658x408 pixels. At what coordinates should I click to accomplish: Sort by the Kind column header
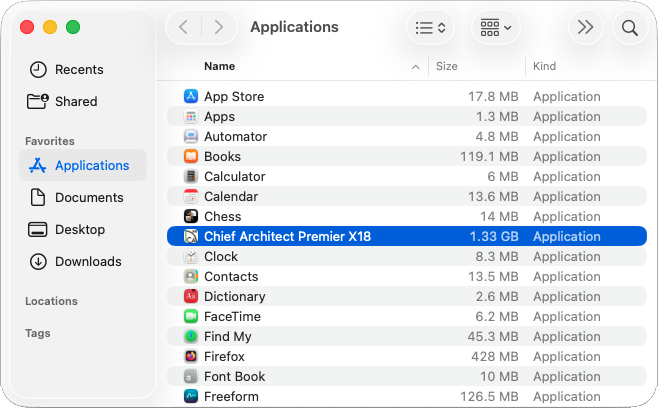click(x=544, y=66)
